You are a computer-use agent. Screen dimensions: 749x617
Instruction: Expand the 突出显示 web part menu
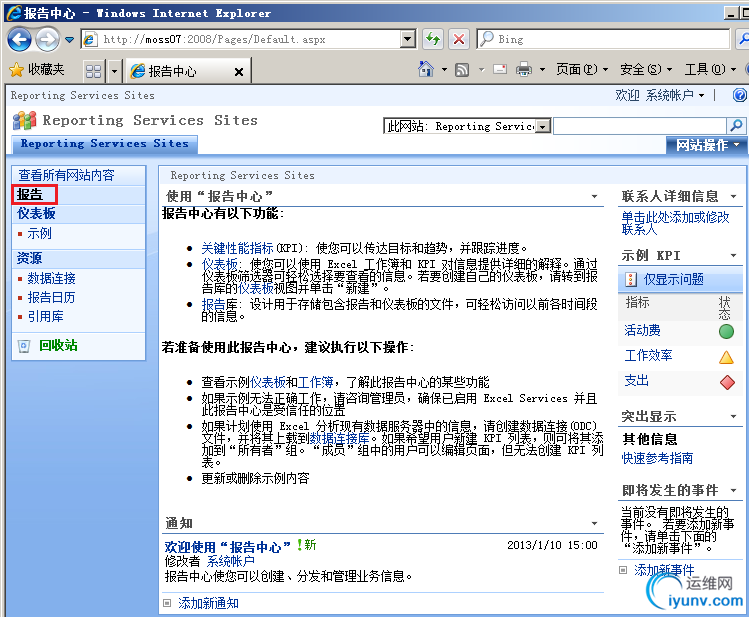pyautogui.click(x=733, y=417)
